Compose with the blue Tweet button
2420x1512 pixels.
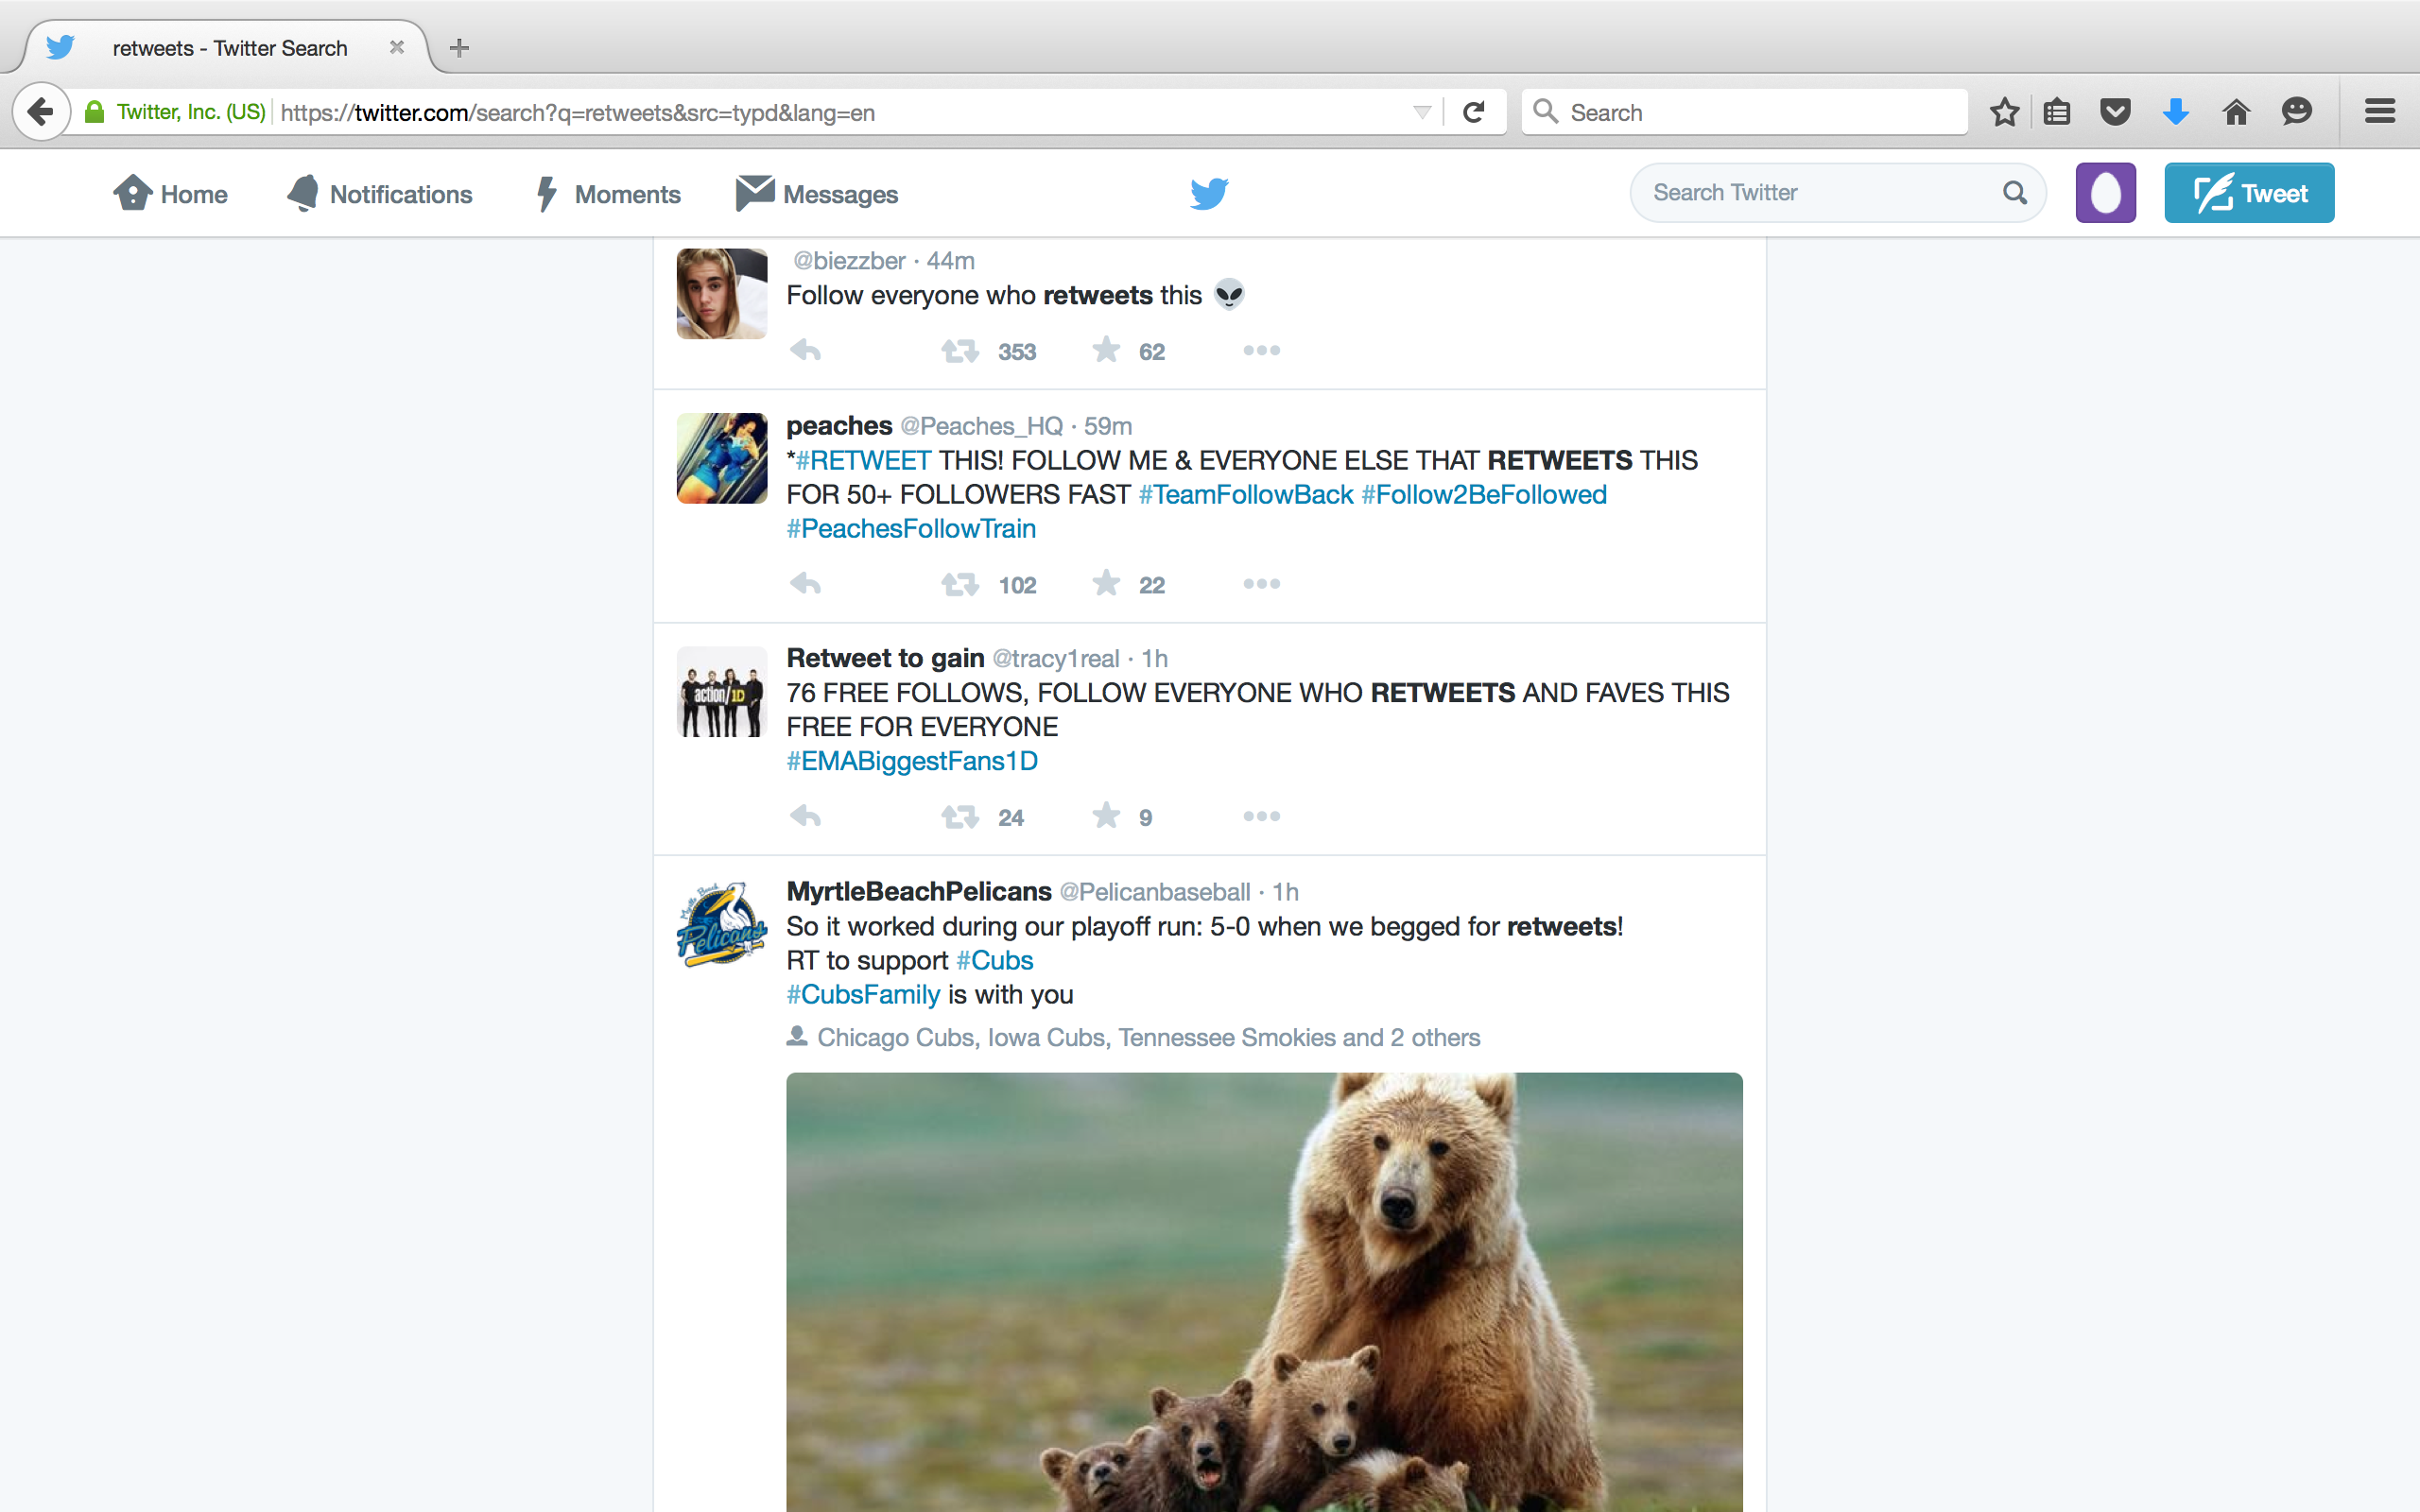[x=2249, y=193]
